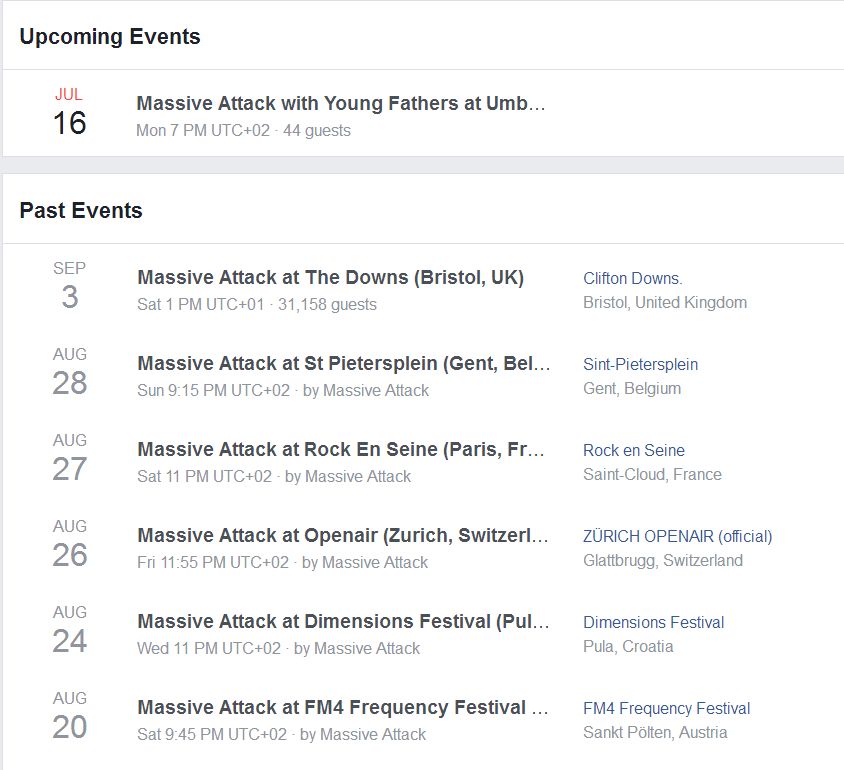
Task: Open the St Pietersplein Gent event
Action: click(343, 363)
